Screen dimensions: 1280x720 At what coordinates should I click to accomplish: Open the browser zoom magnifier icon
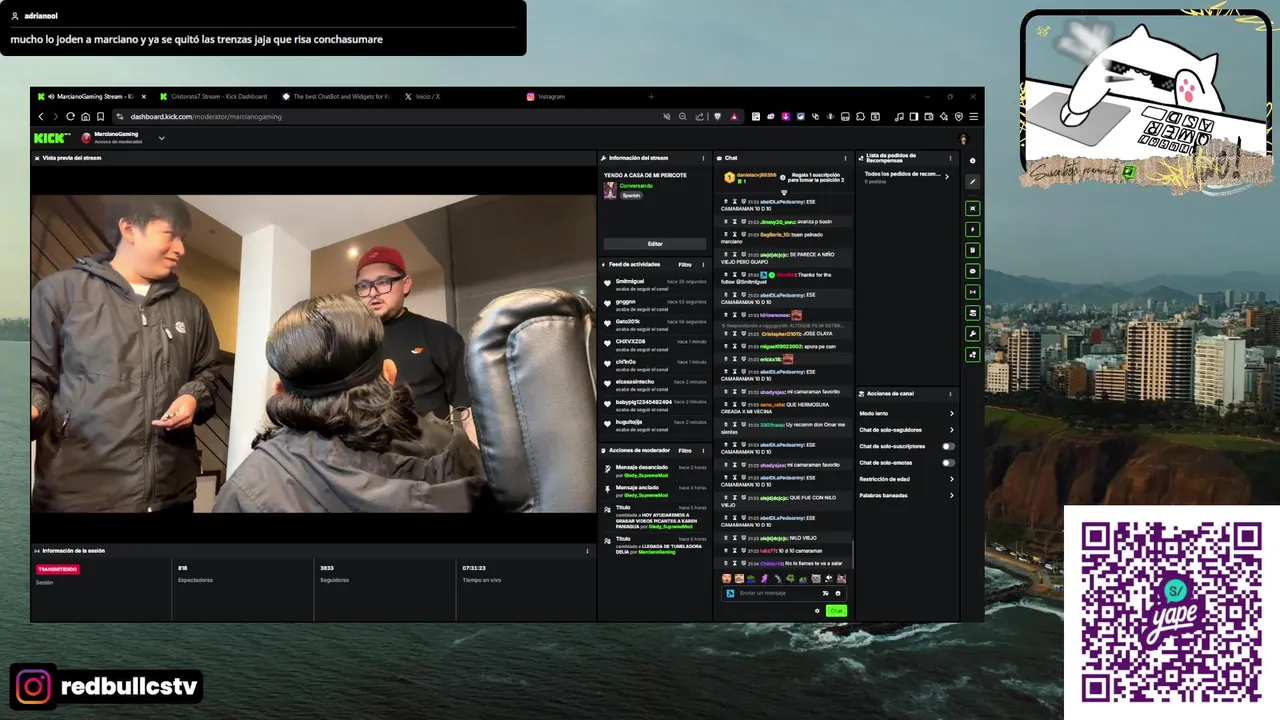click(x=683, y=116)
